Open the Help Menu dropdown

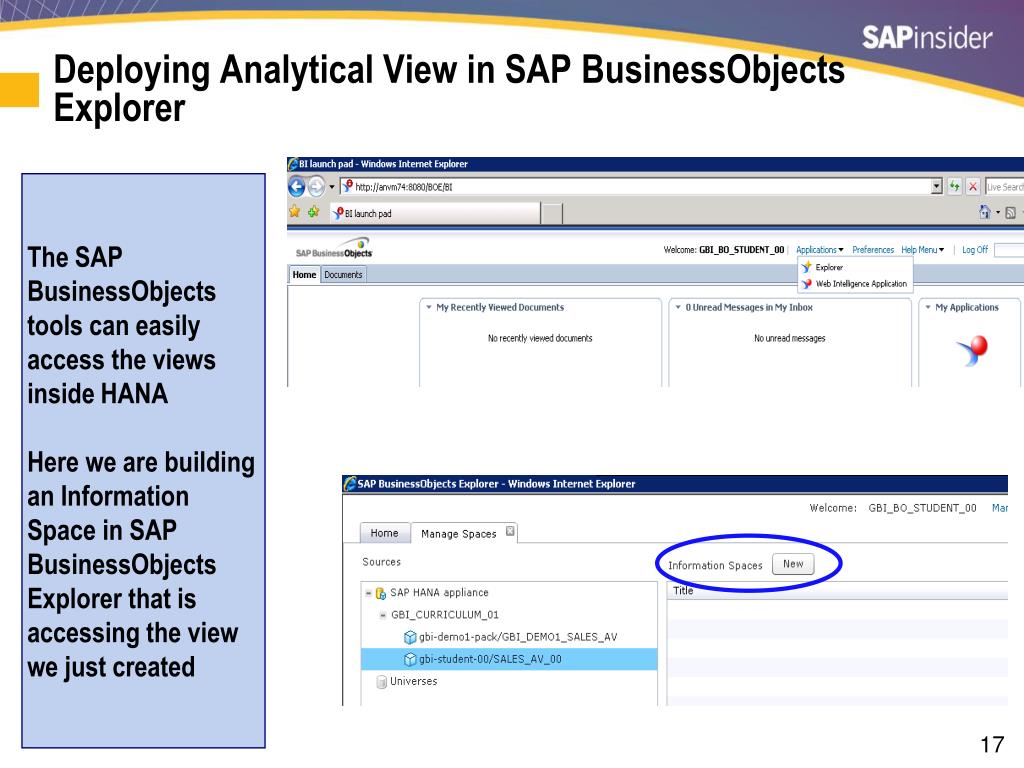pos(922,249)
